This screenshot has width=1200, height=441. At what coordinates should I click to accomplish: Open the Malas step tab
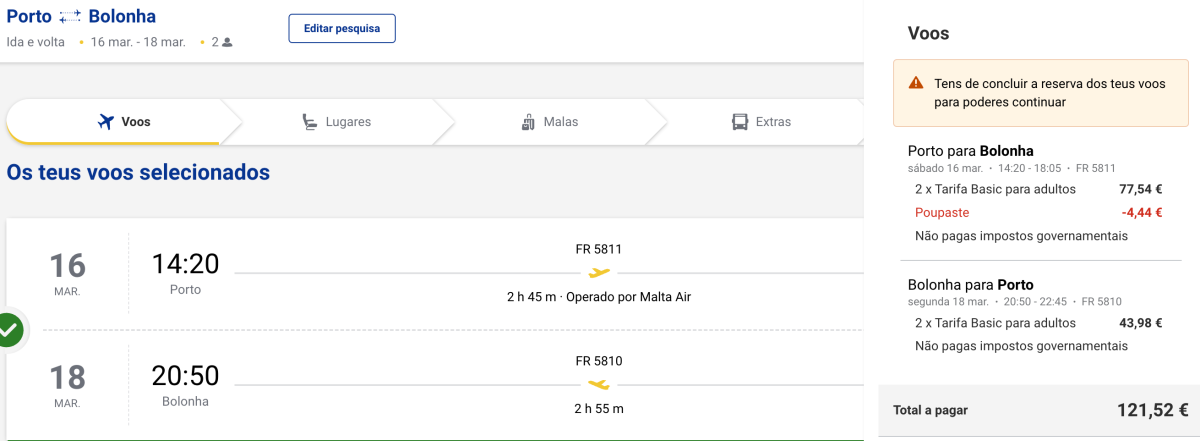click(550, 122)
